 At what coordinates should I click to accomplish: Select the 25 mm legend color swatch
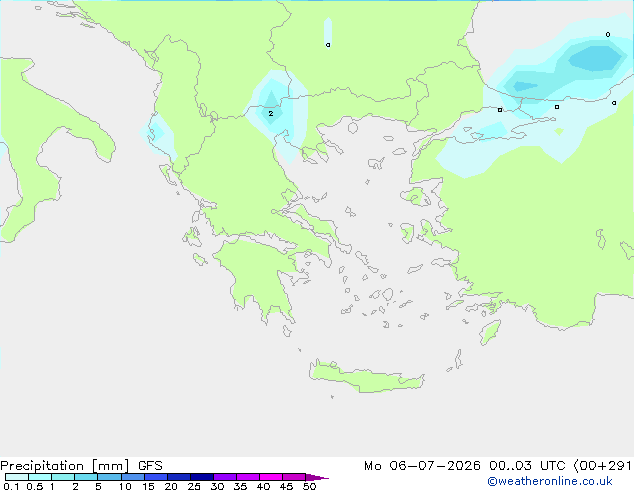tap(201, 477)
